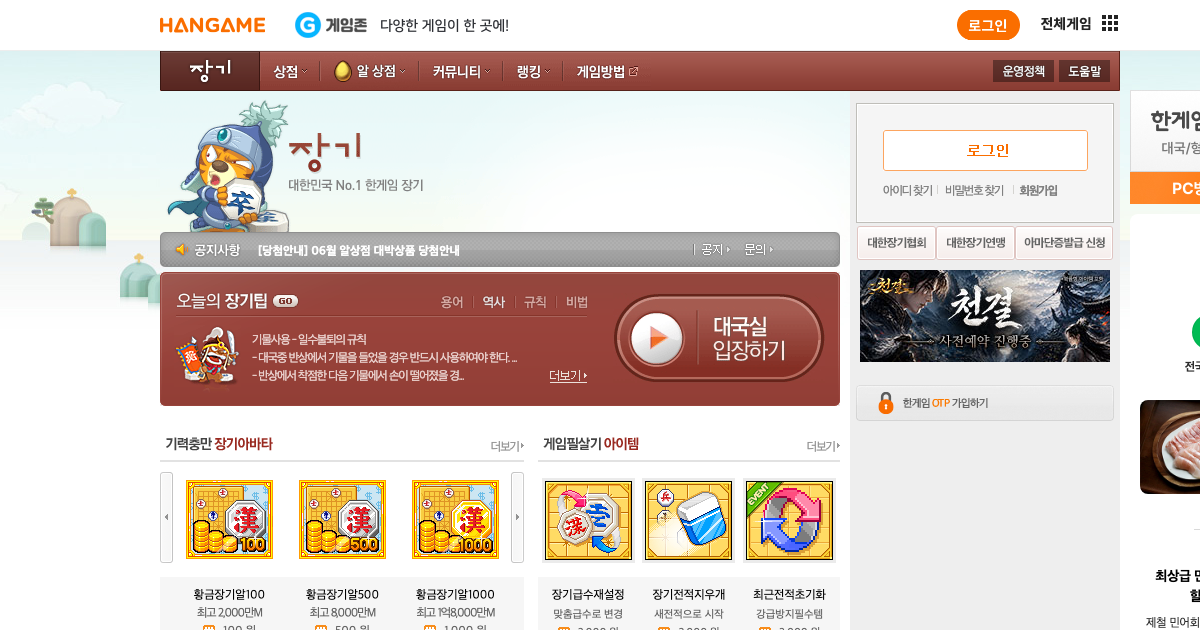
Task: Click the 황금장기알100 item name
Action: coord(229,594)
